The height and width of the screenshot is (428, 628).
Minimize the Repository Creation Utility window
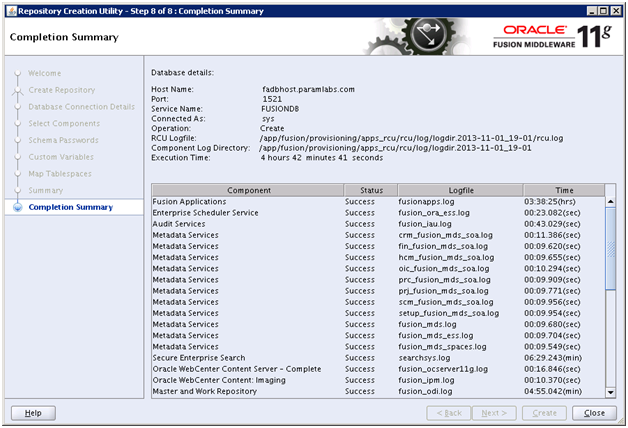click(592, 11)
